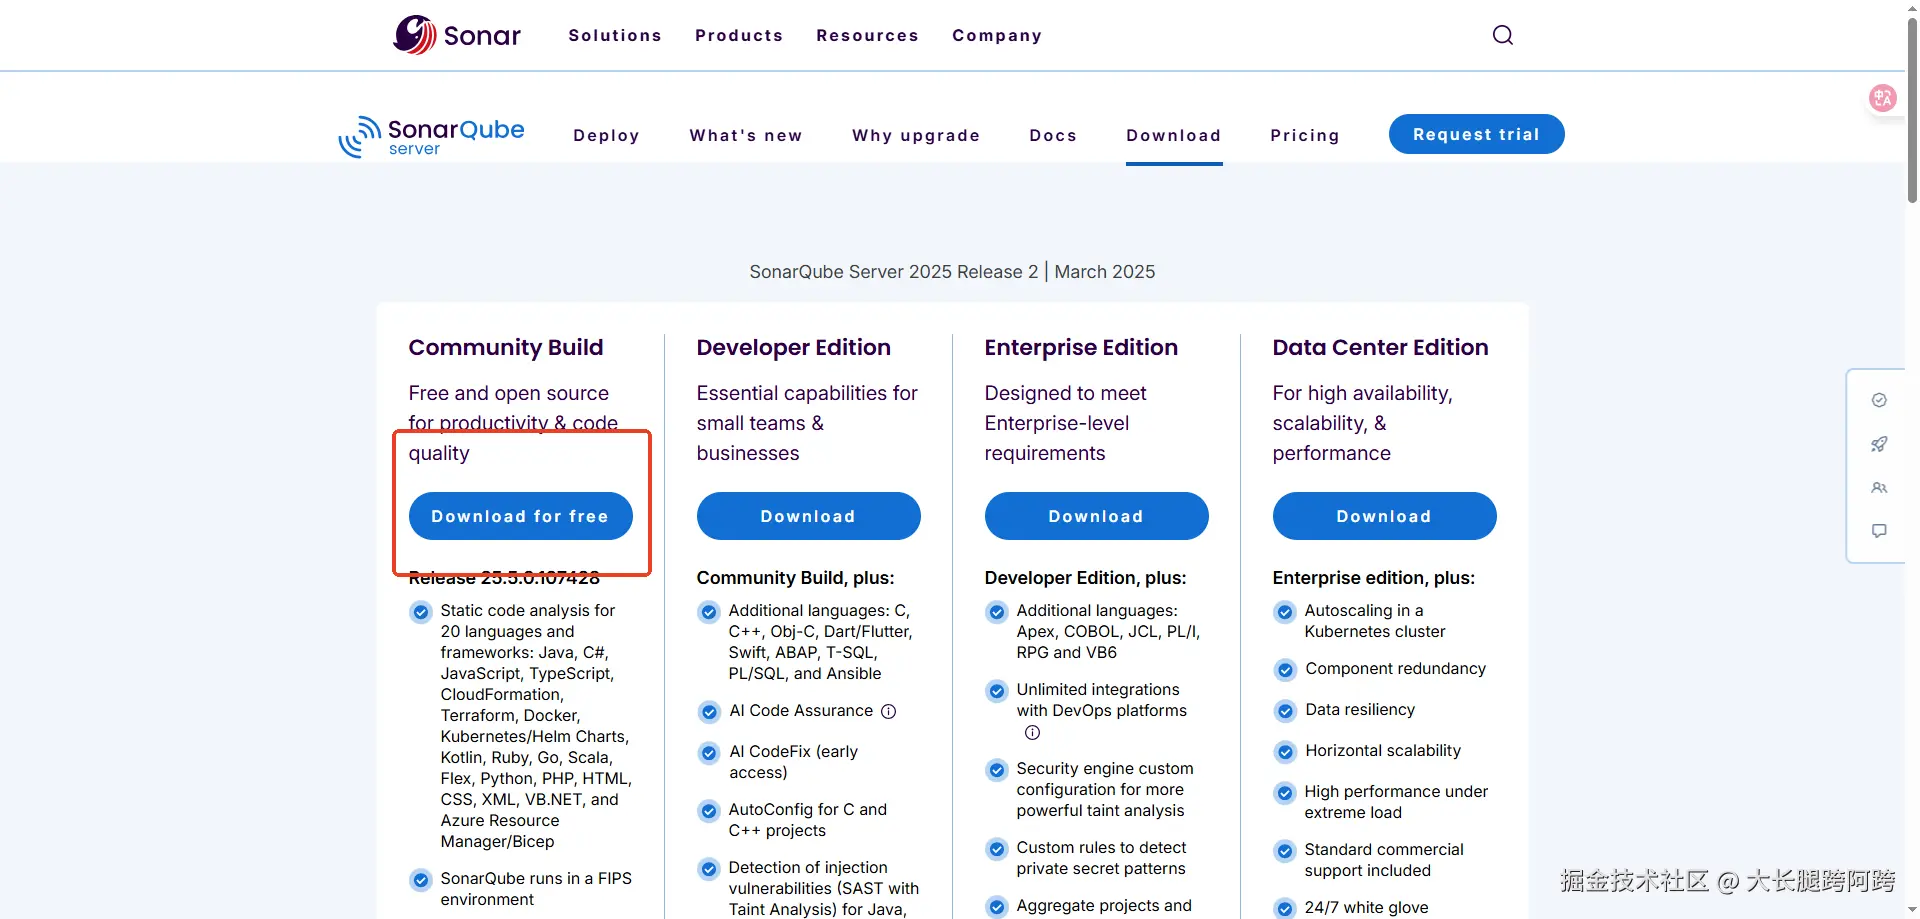Click the page's vertical scrollbar

[1912, 110]
